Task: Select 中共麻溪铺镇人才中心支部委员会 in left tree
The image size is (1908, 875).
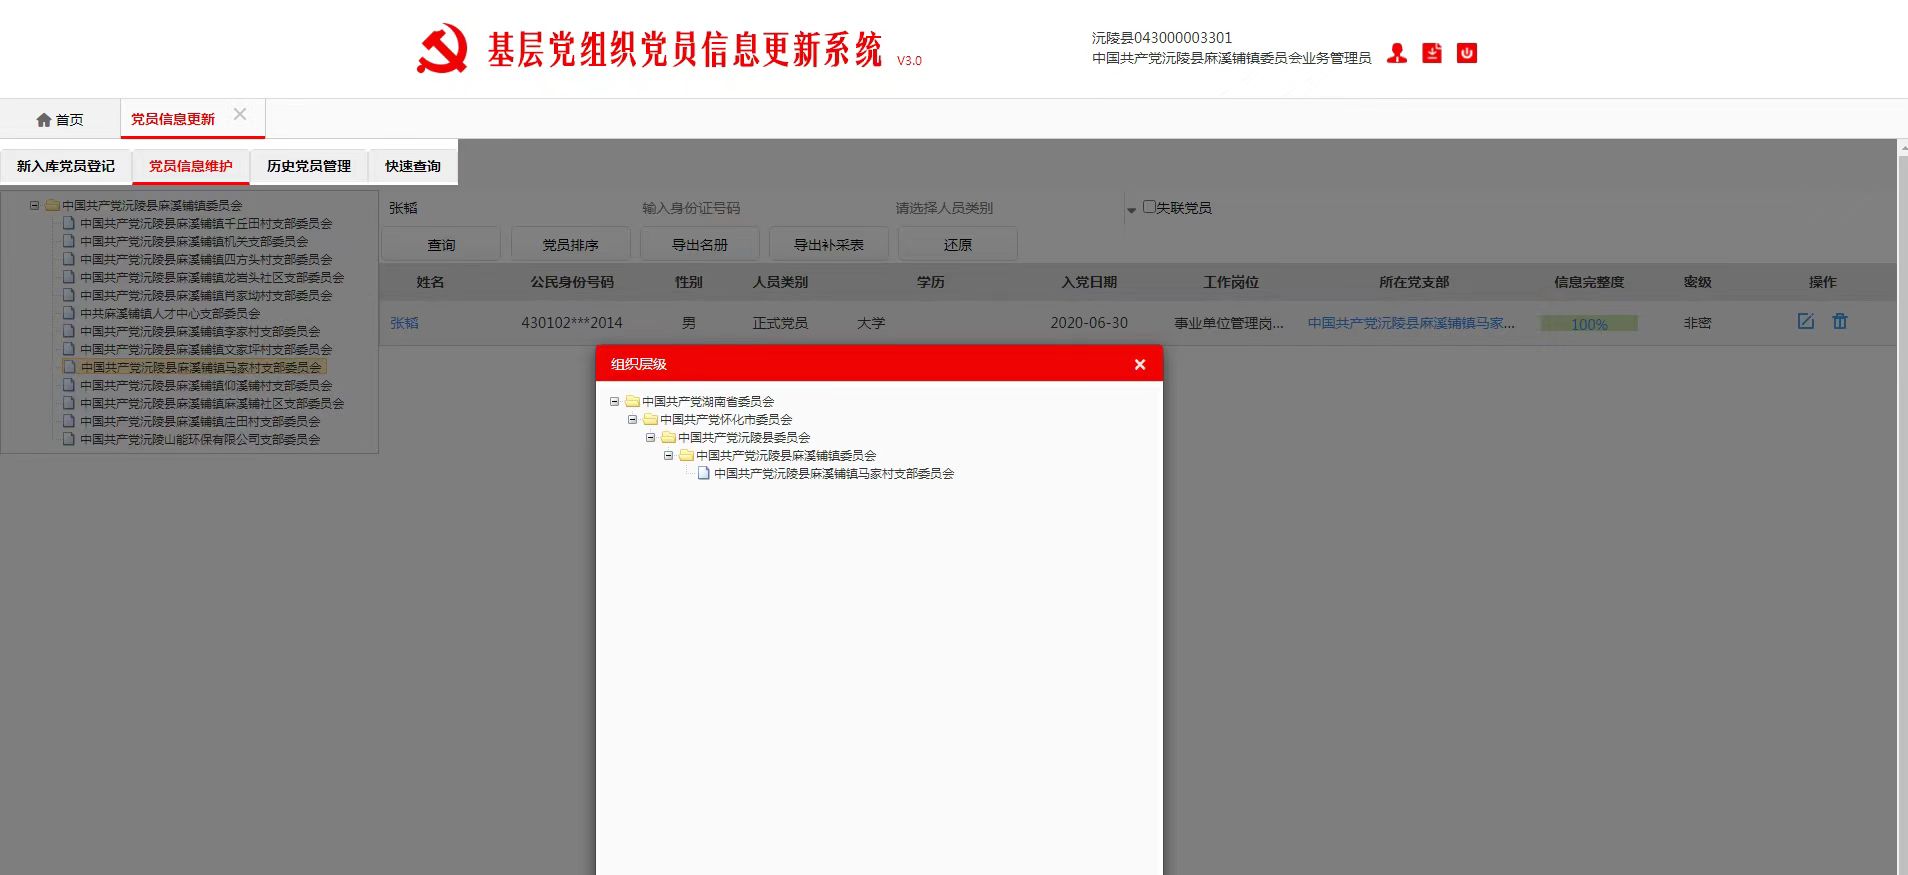Action: 170,314
